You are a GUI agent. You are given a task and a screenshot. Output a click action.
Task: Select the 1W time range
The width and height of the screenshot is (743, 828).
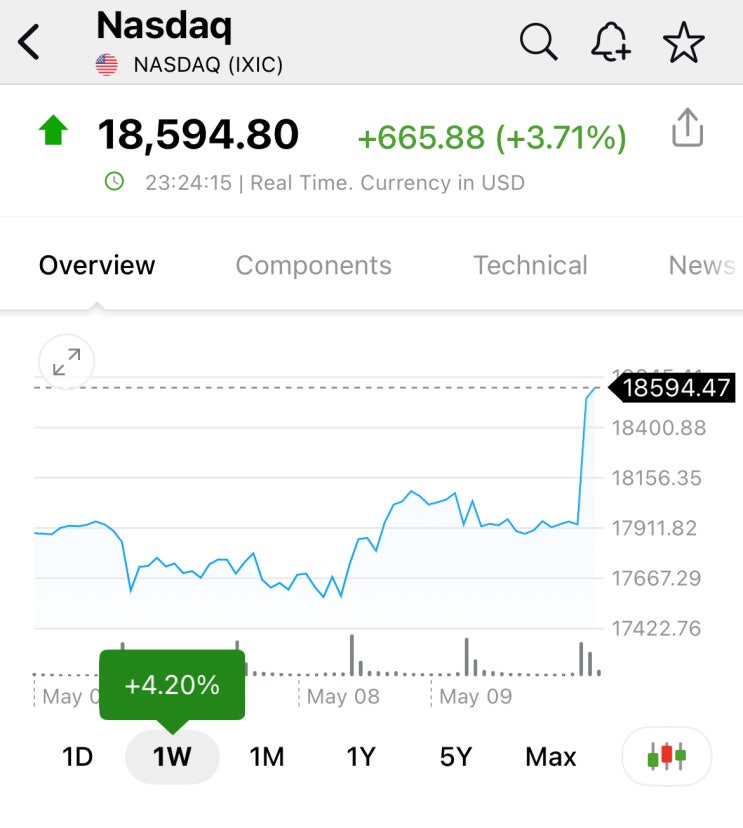pyautogui.click(x=172, y=757)
